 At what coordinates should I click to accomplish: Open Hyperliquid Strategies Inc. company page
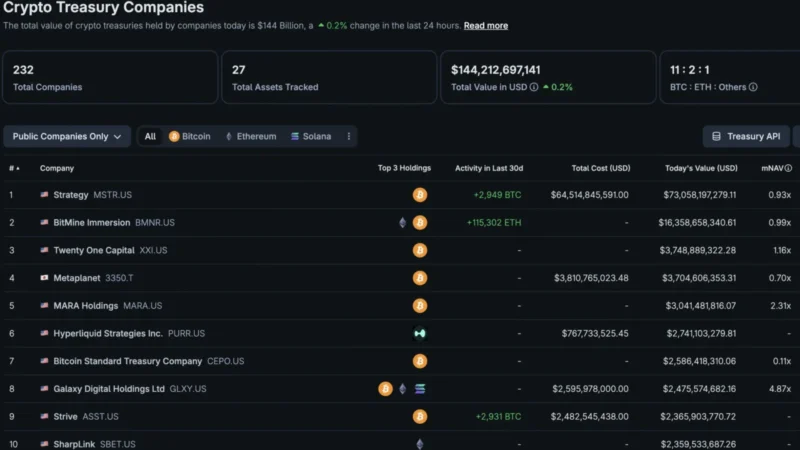pos(108,333)
